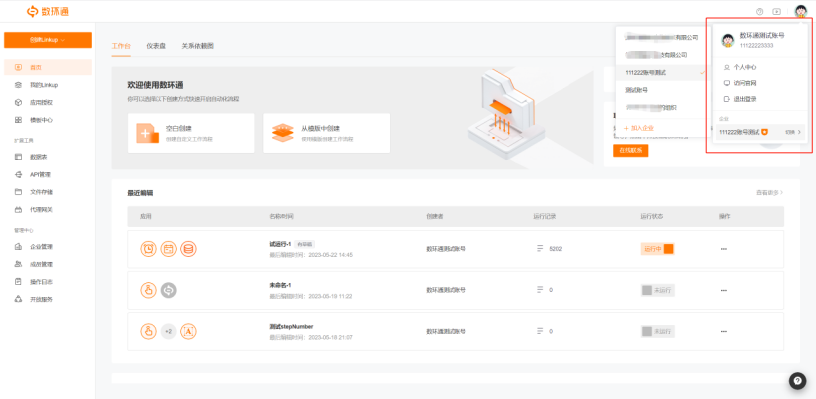Toggle off the 运行中 switch for 试运行-1
The image size is (816, 399).
pos(657,249)
